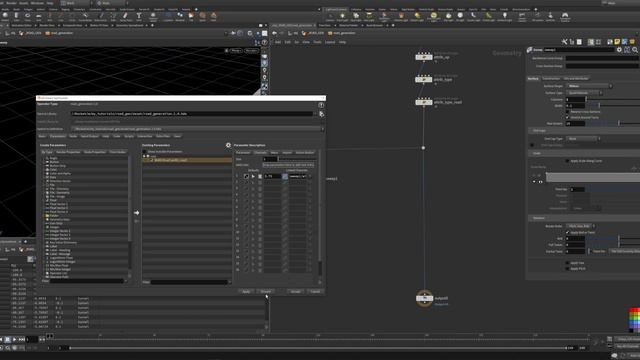The image size is (640, 360).
Task: Open the Render Order dropdown
Action: tap(581, 226)
